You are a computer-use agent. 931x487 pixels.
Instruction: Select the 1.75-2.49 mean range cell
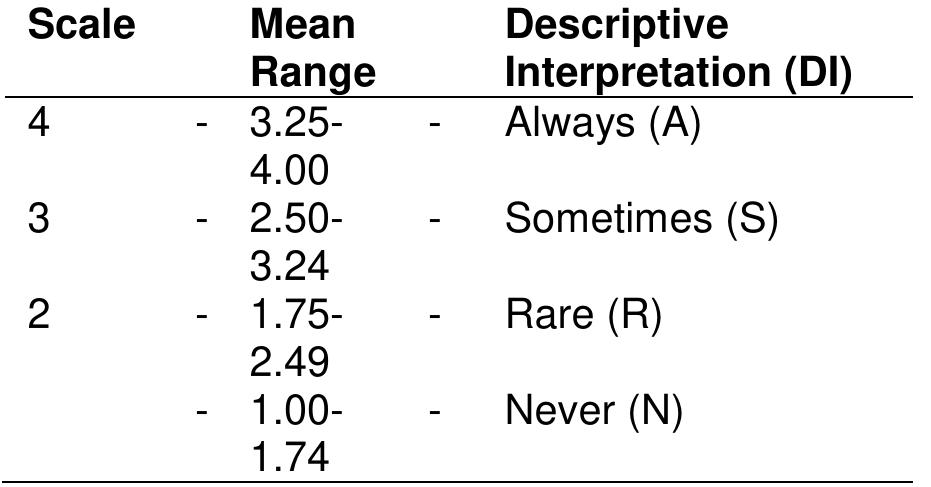coord(297,340)
